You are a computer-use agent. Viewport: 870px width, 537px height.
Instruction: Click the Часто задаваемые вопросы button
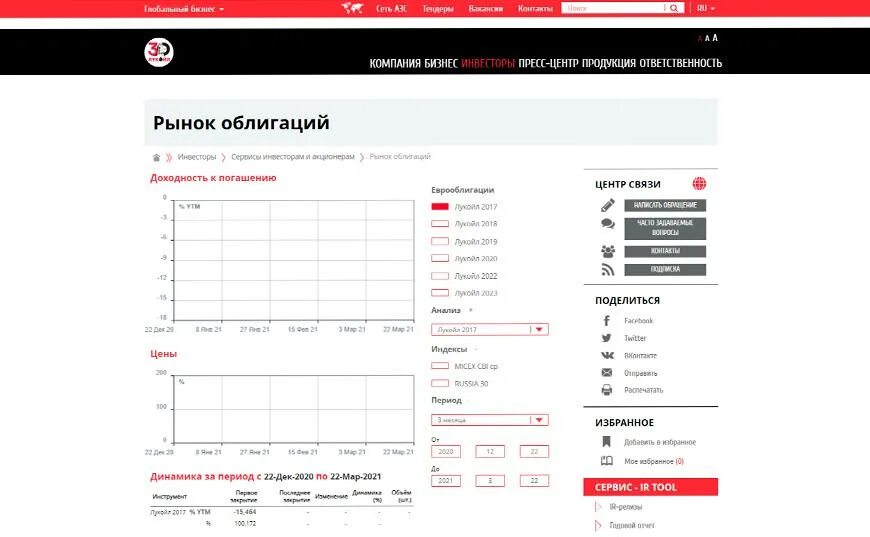[665, 228]
